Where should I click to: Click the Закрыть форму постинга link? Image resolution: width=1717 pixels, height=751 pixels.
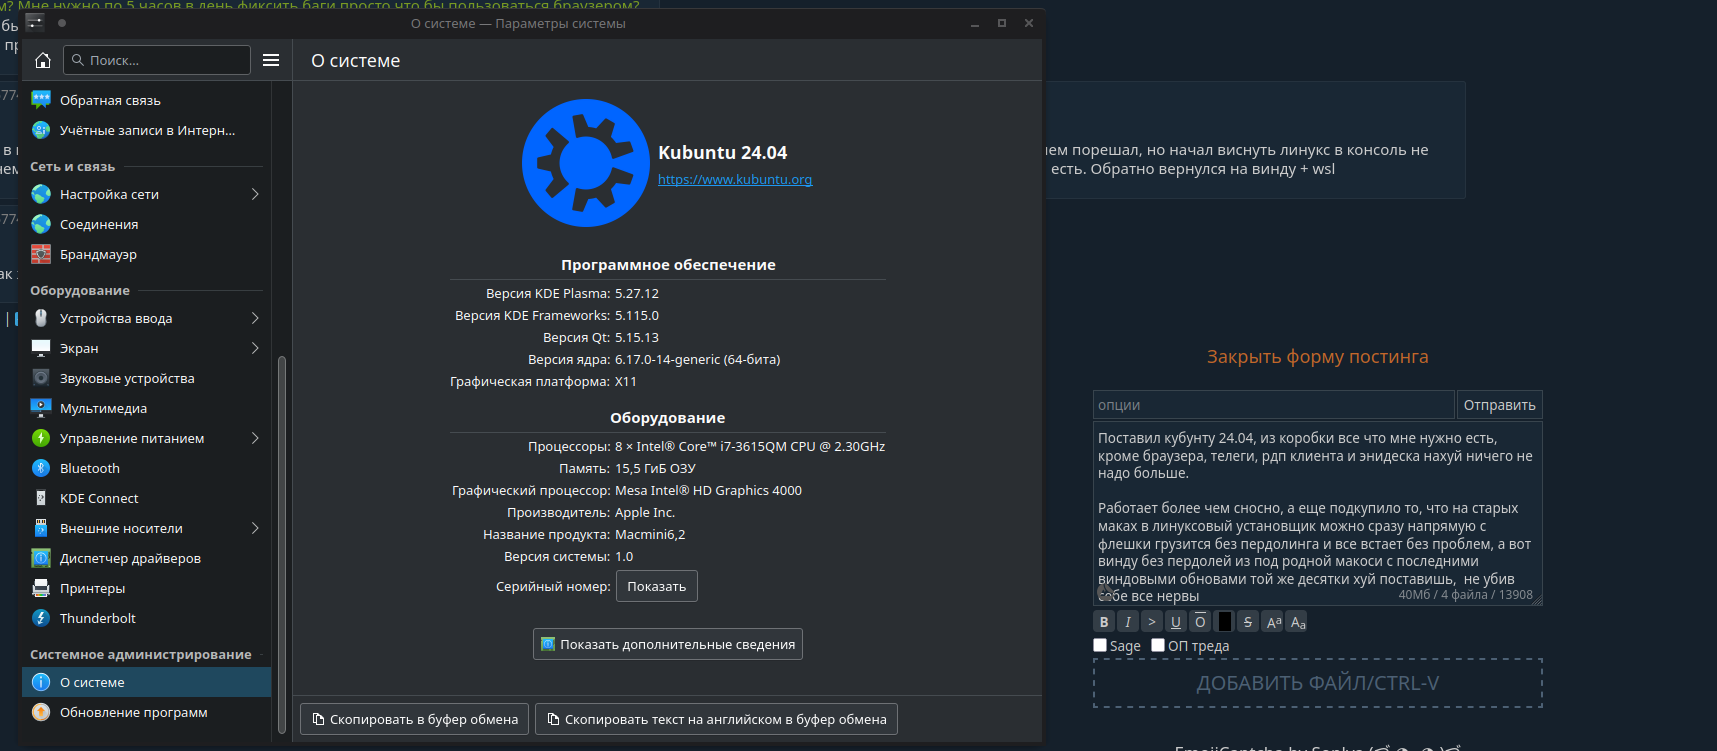(1317, 357)
